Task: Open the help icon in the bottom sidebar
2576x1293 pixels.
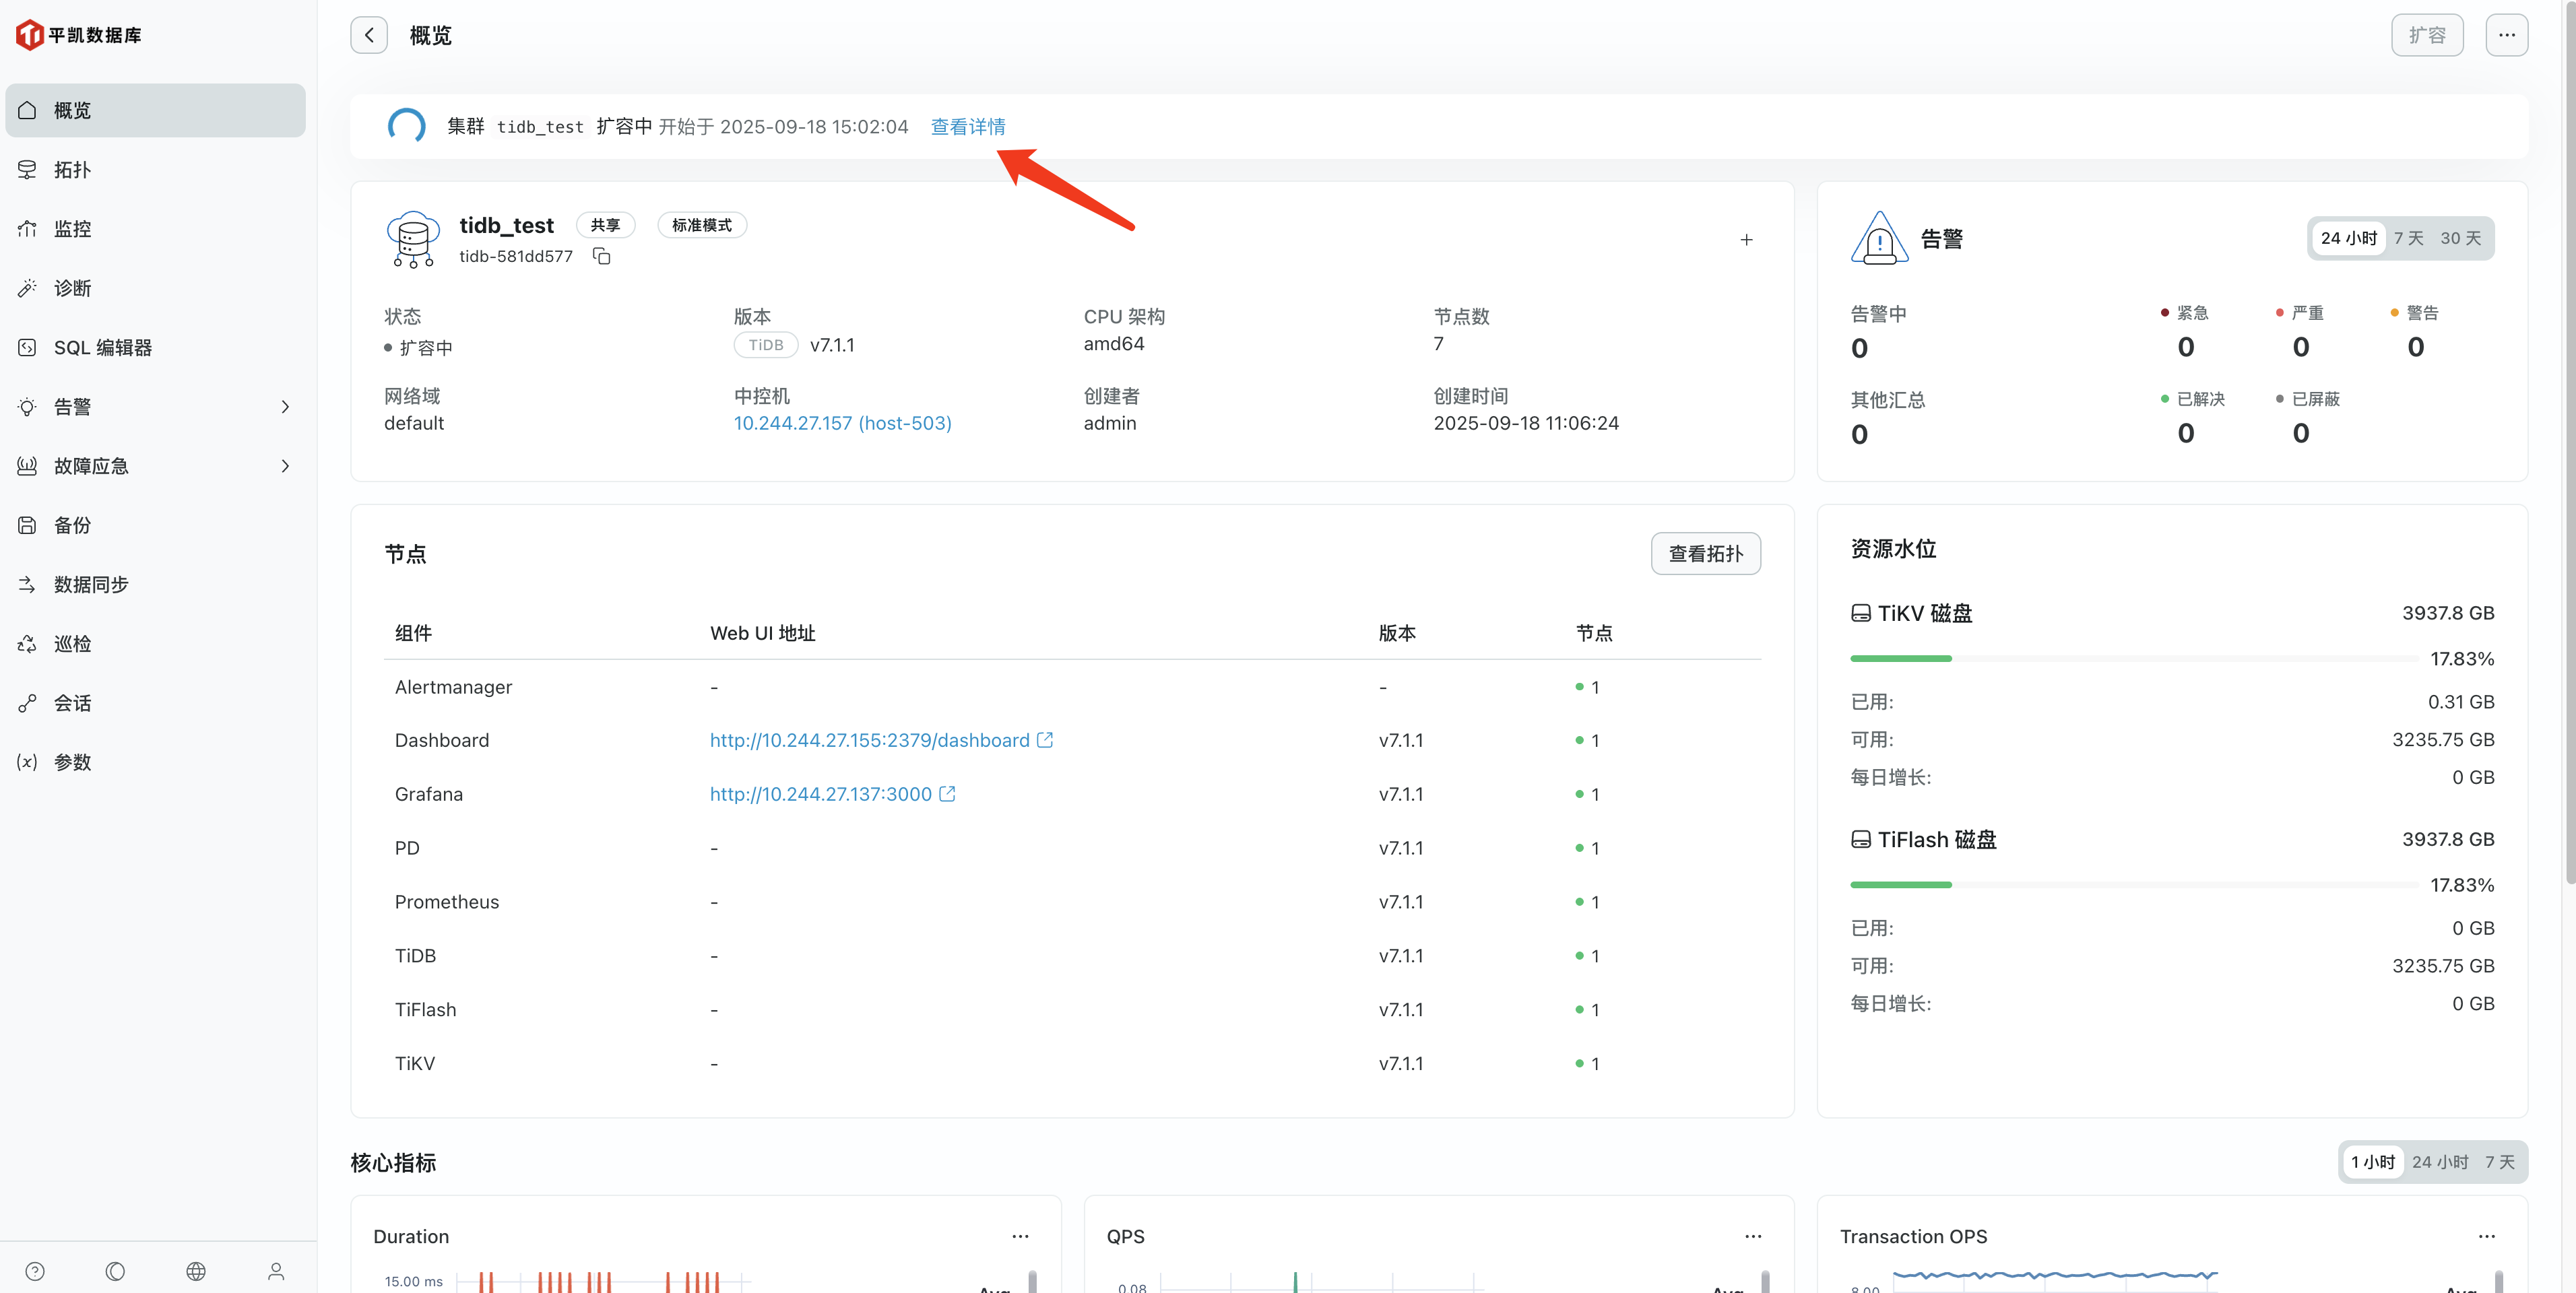Action: click(35, 1270)
